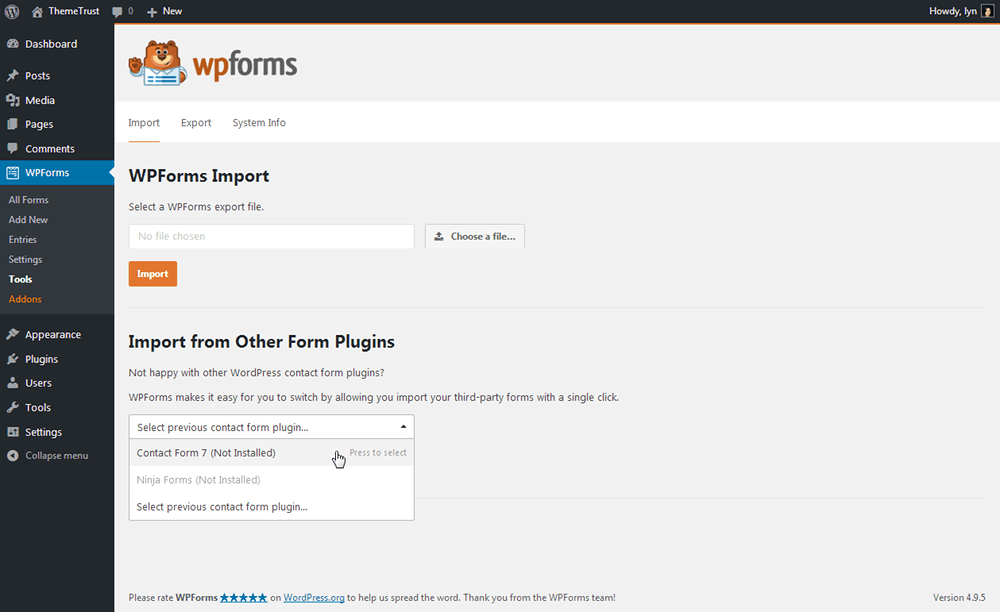The height and width of the screenshot is (612, 1000).
Task: Open Addons under WPForms
Action: (25, 298)
